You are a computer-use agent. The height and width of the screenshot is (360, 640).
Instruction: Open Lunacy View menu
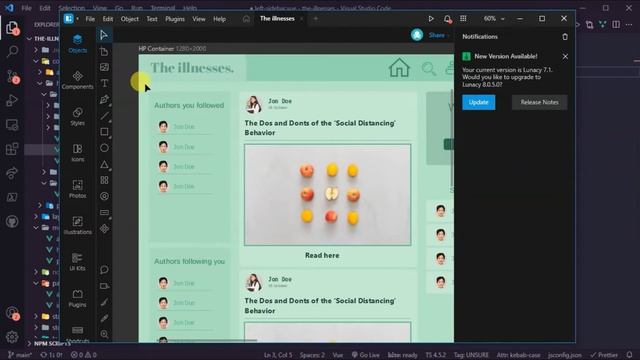coord(199,19)
